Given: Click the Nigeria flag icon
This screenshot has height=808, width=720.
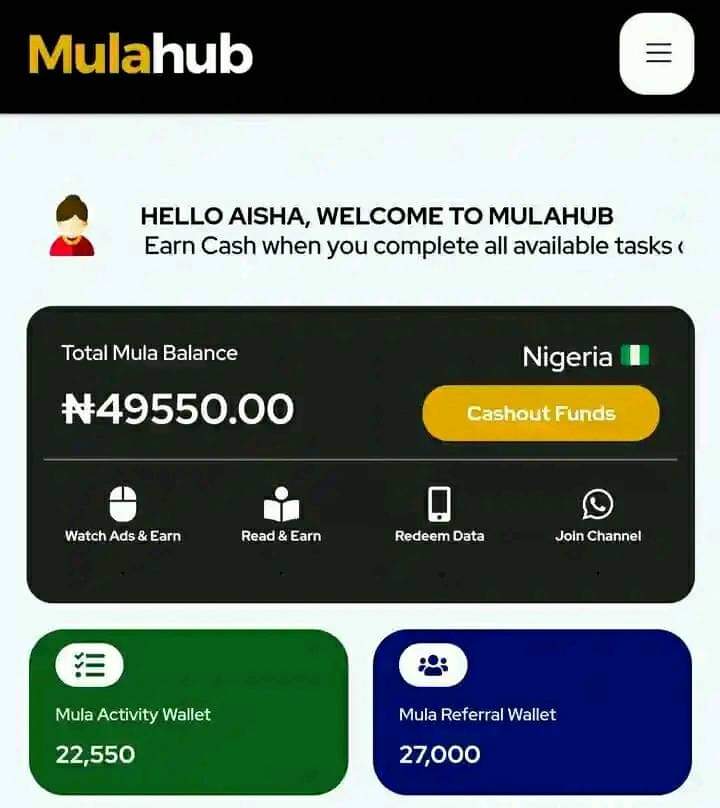Looking at the screenshot, I should coord(635,355).
